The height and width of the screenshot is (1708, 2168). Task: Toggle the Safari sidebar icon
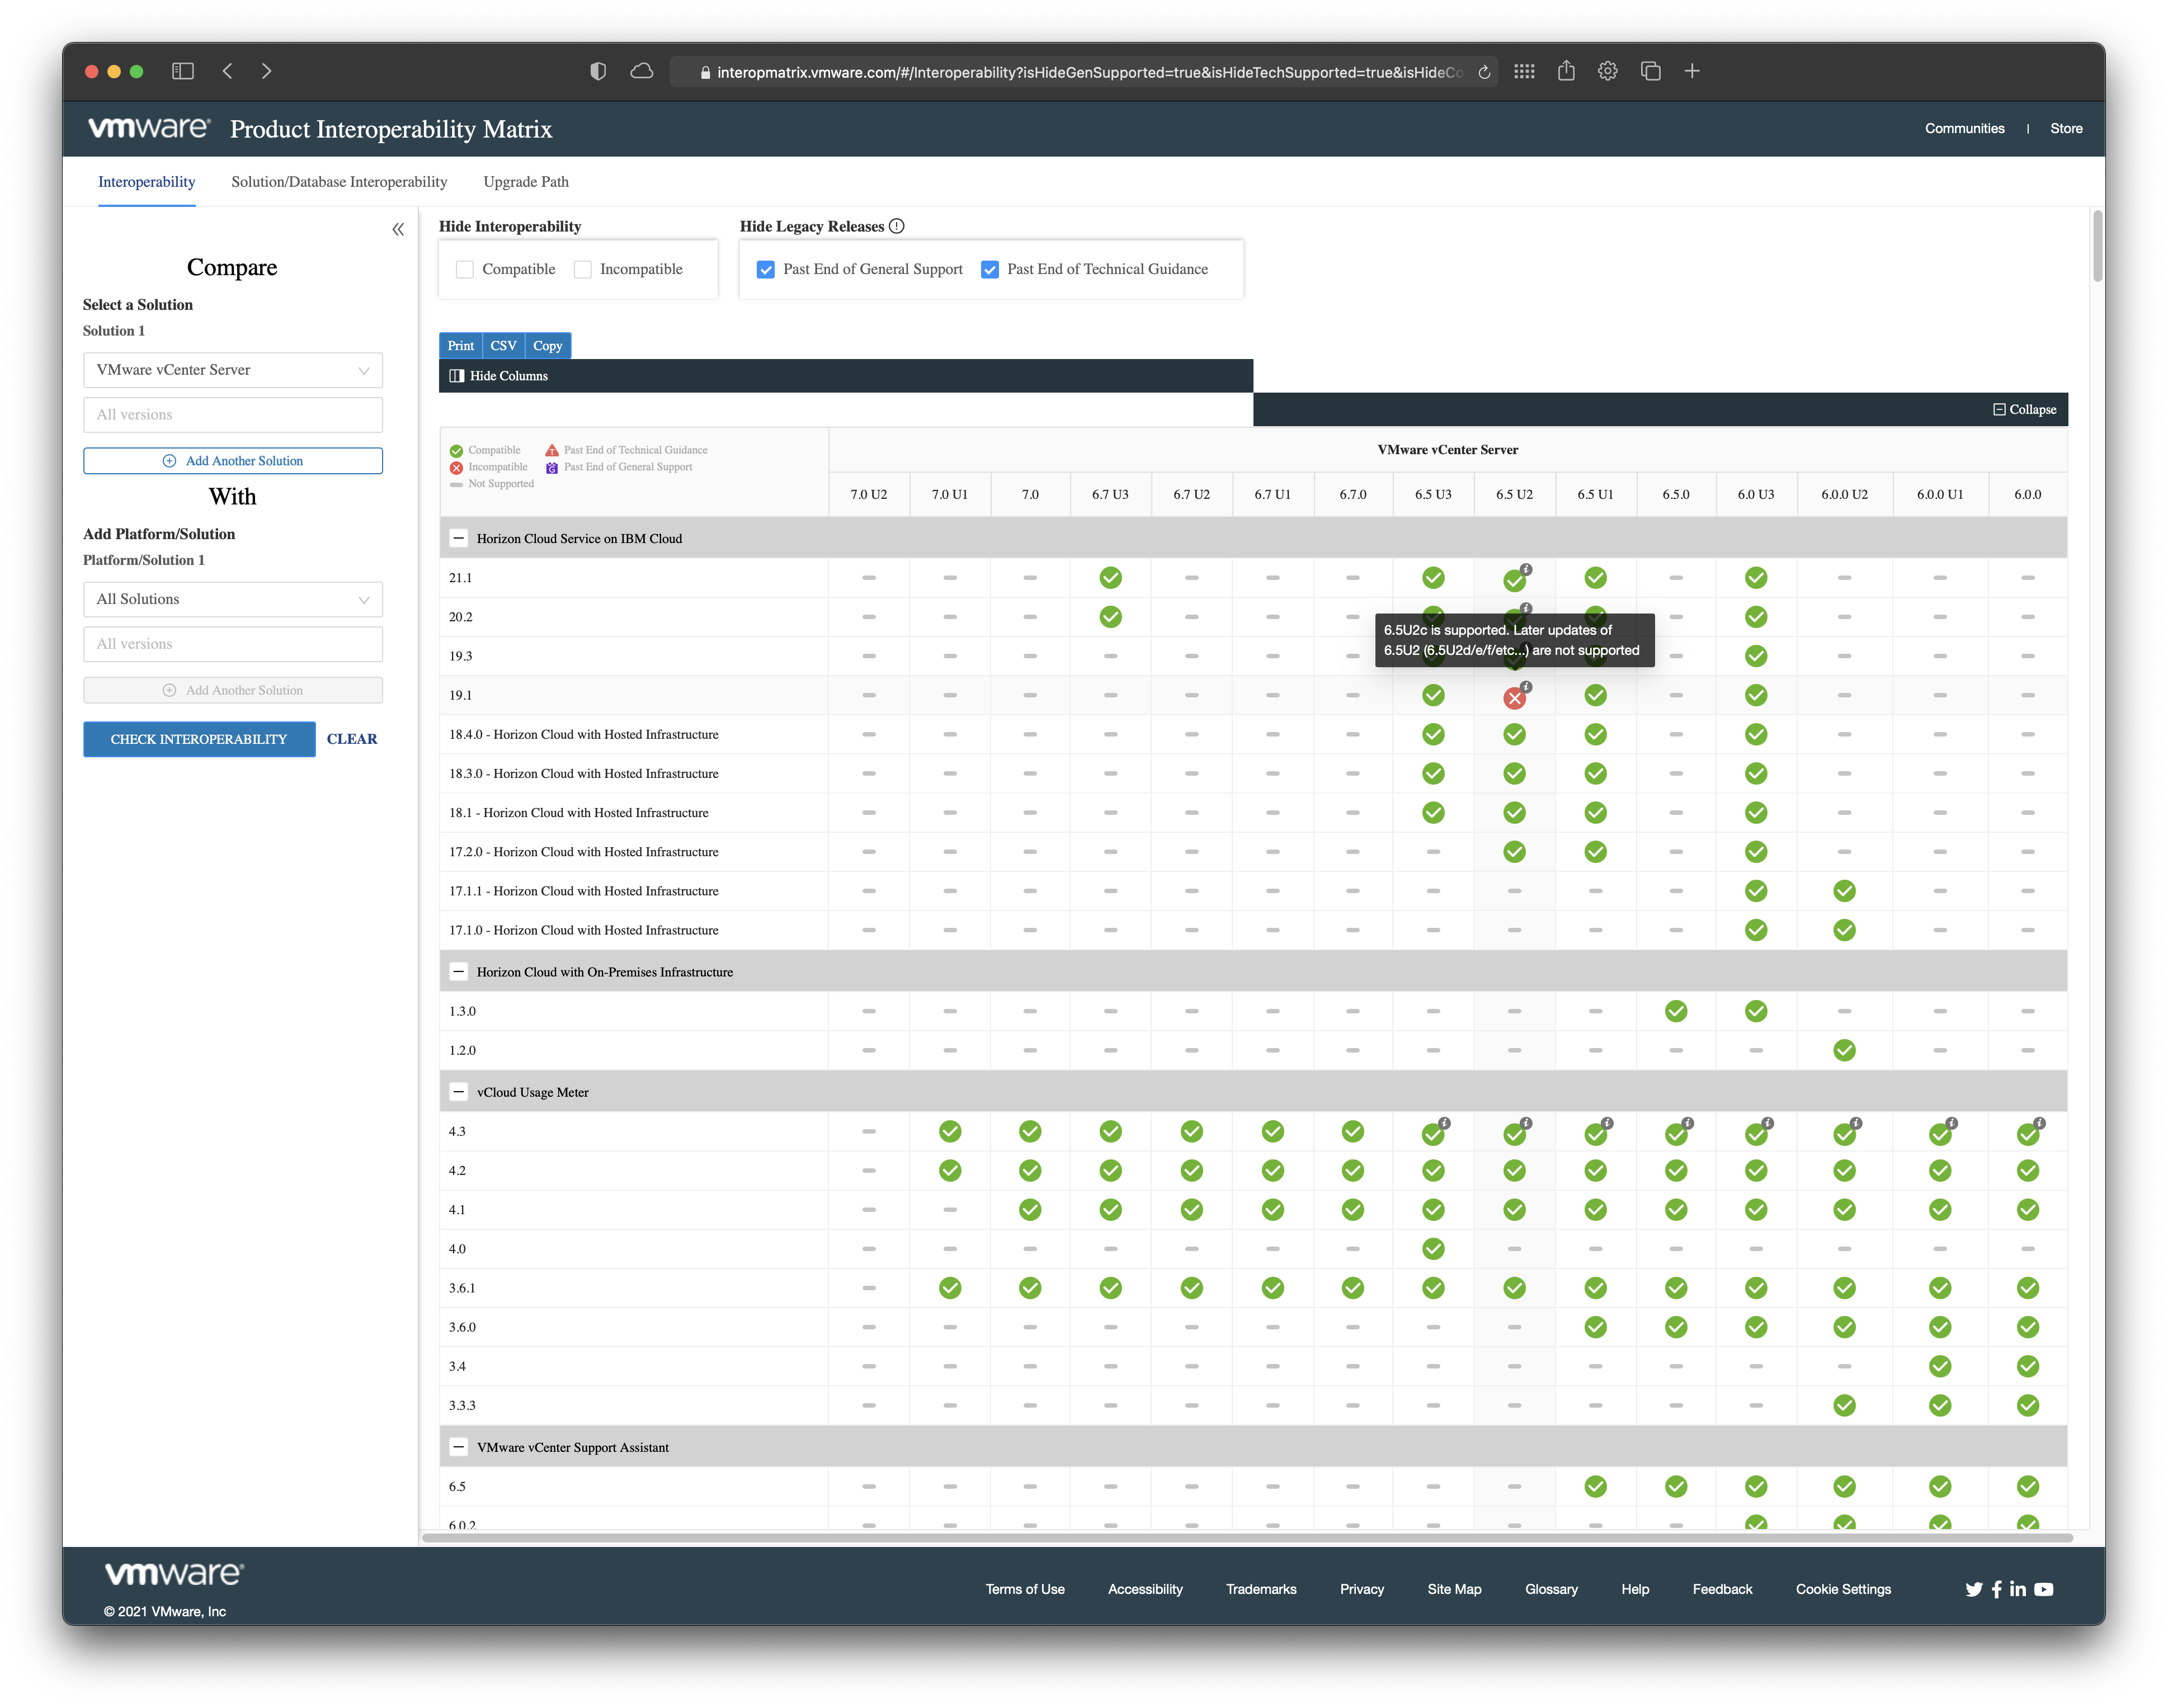pos(182,71)
